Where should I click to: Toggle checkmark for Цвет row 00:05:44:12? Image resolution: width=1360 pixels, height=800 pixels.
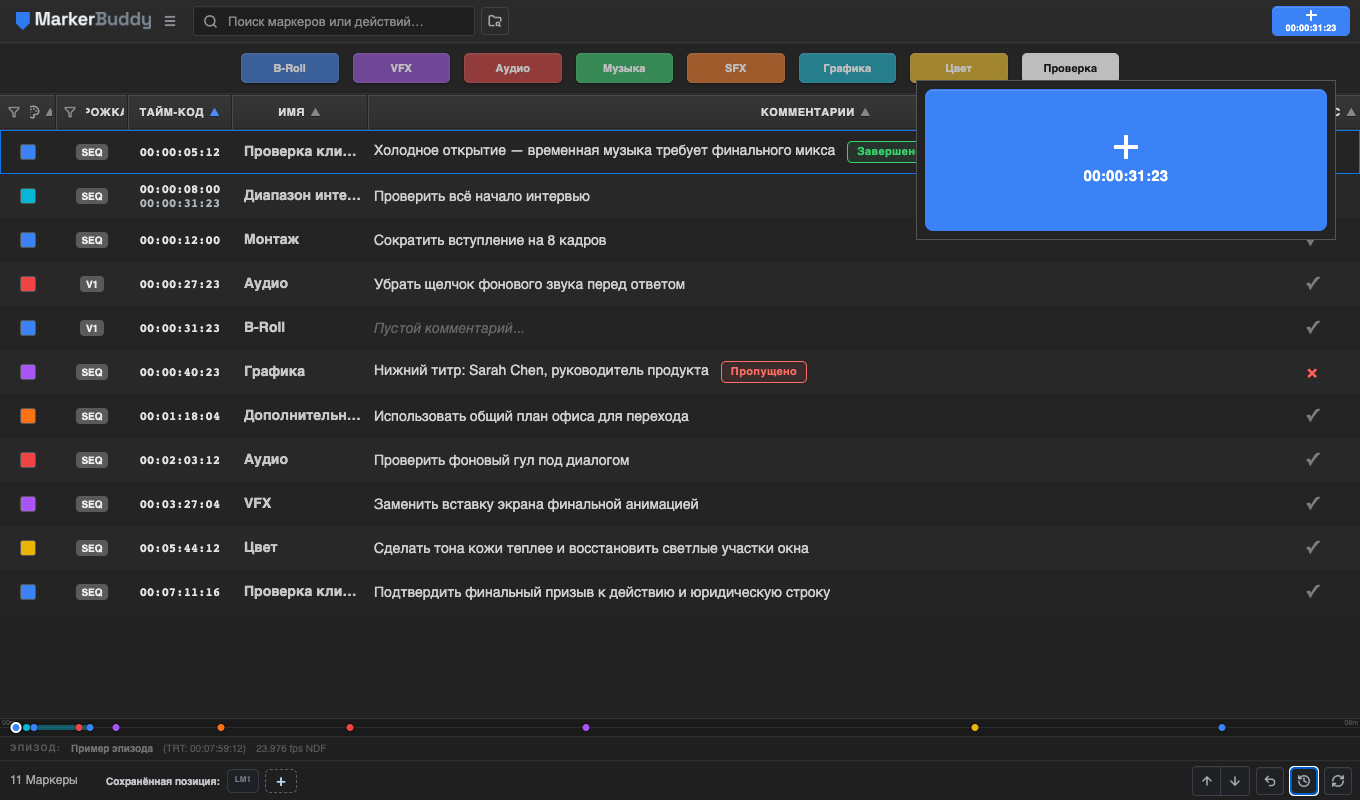click(x=1313, y=548)
